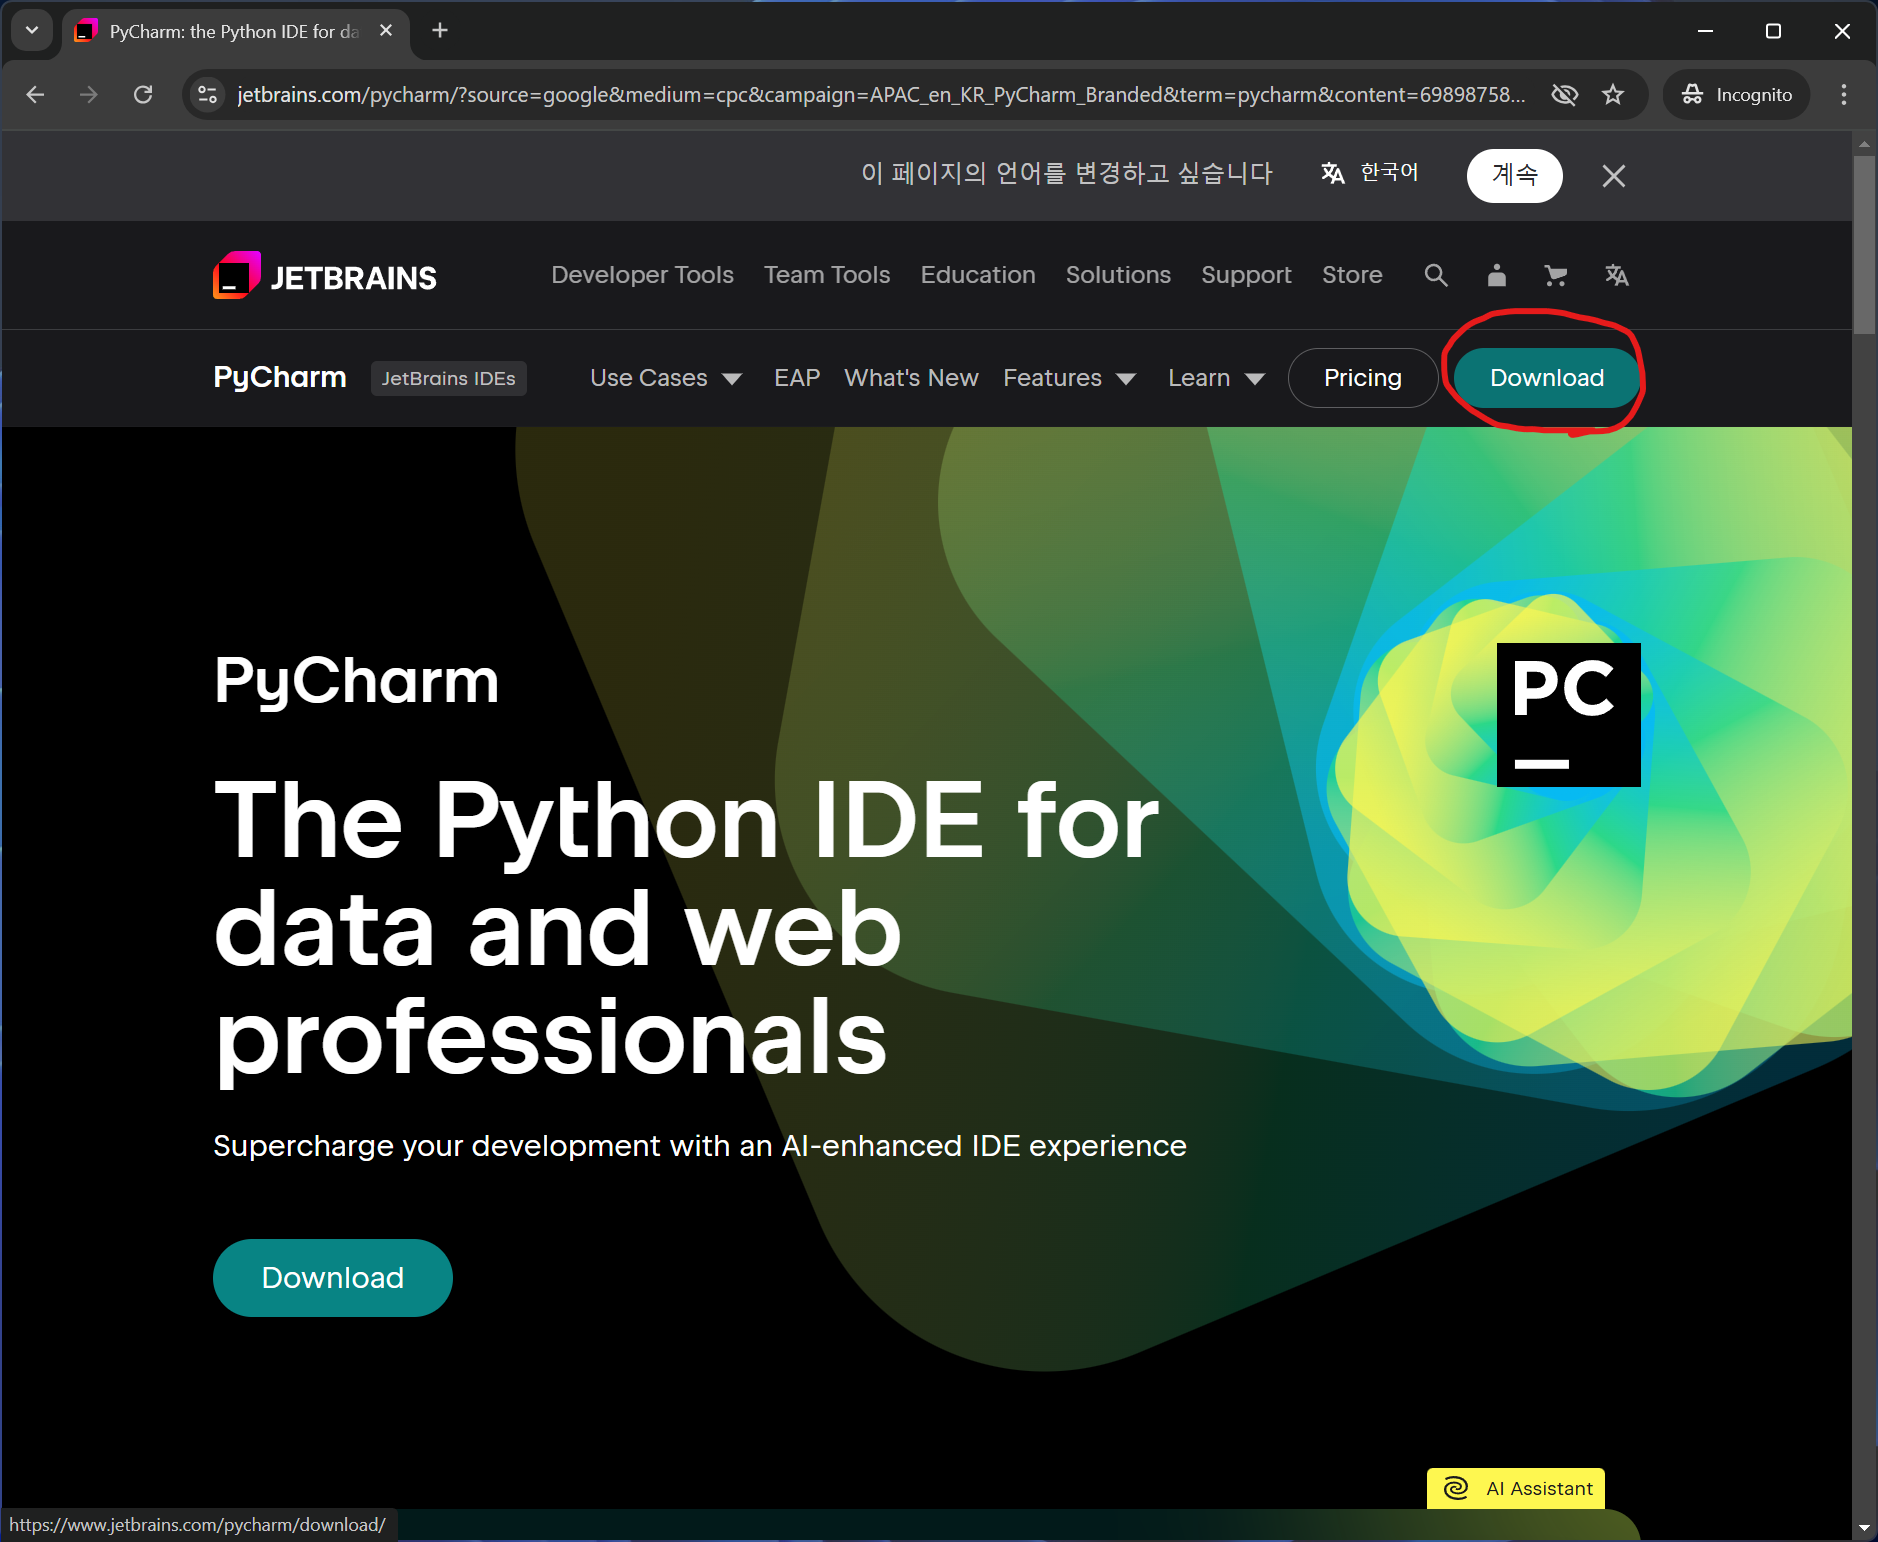Click the URL address bar field
1878x1542 pixels.
click(880, 95)
